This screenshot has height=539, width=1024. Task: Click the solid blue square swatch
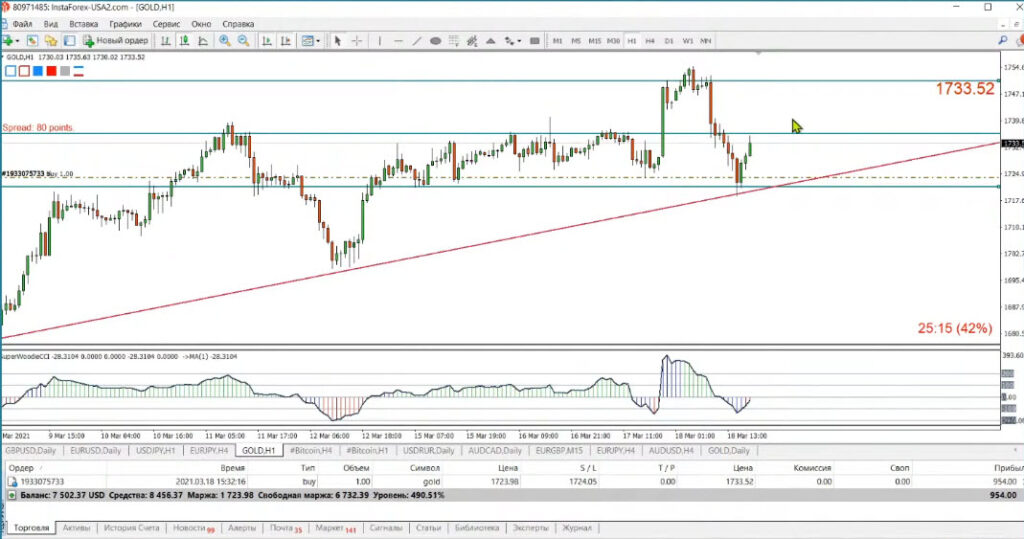(38, 71)
